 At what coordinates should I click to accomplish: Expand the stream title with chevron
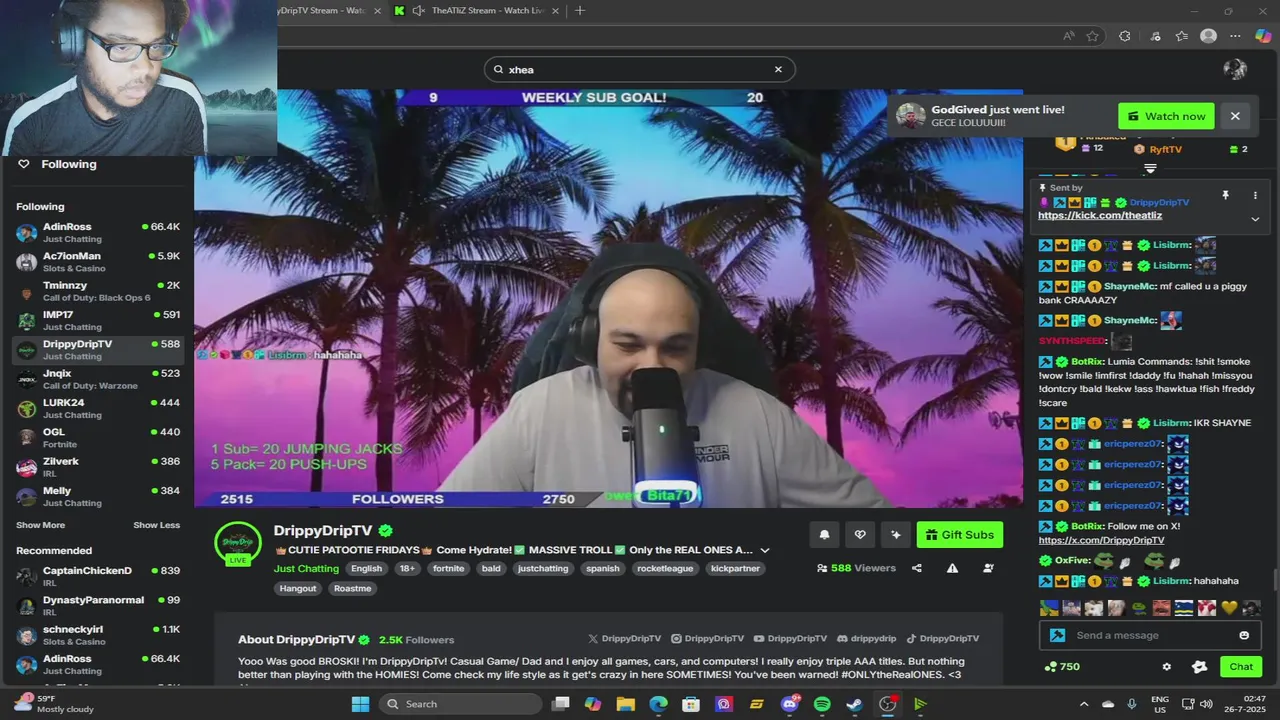point(765,550)
